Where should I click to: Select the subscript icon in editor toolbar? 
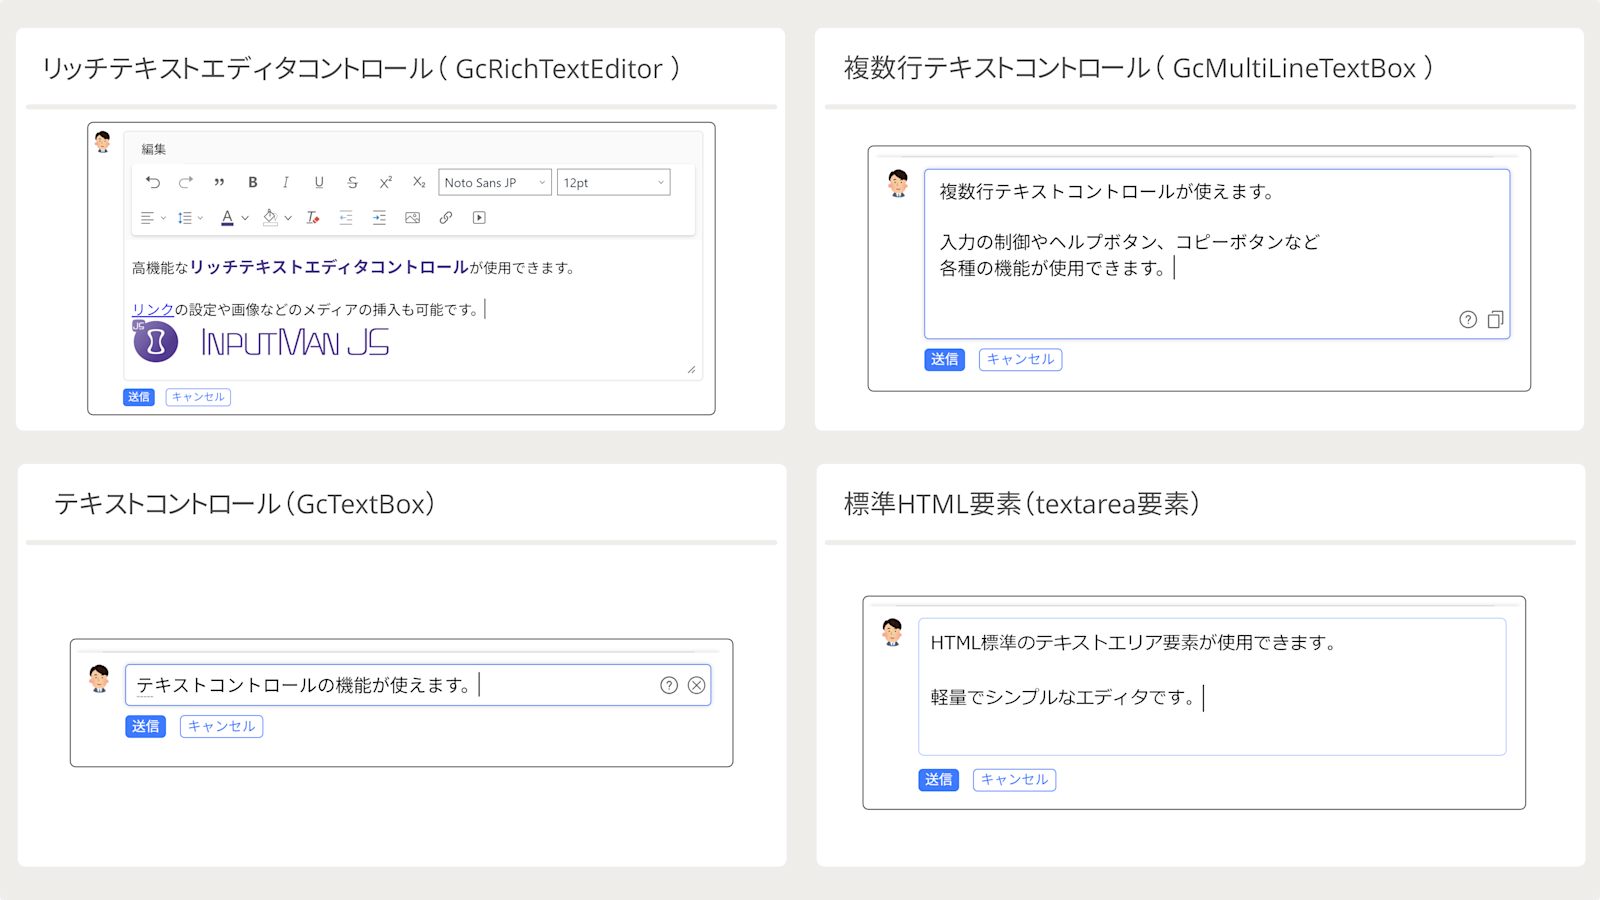(x=419, y=182)
